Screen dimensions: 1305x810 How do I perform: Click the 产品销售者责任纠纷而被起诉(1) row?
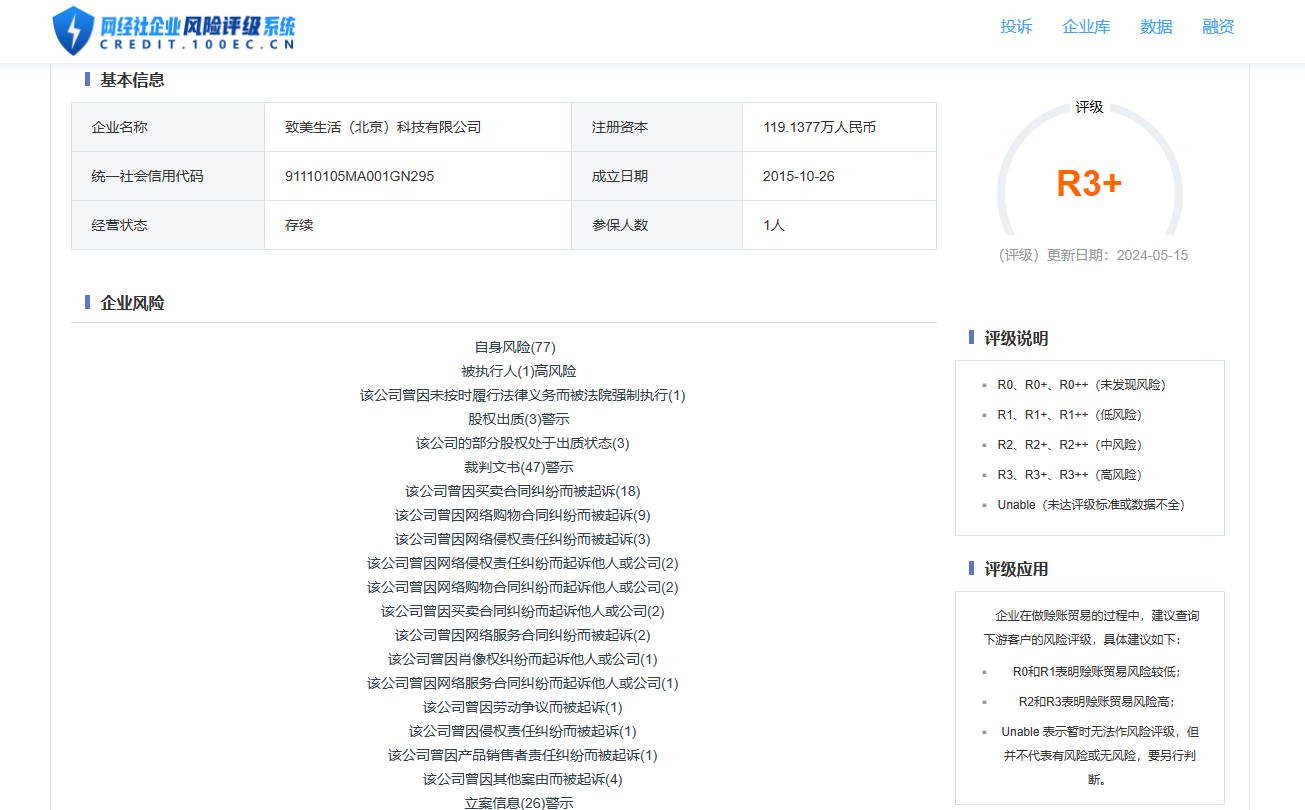tap(523, 755)
